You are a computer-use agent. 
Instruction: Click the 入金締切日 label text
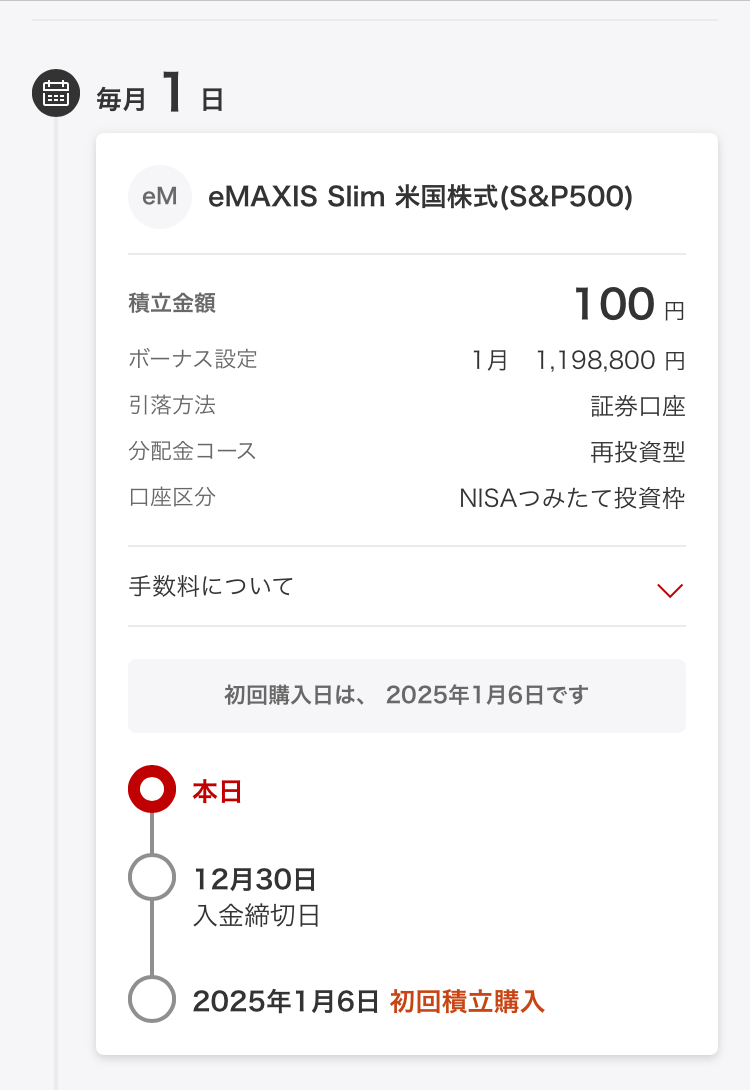(x=256, y=915)
